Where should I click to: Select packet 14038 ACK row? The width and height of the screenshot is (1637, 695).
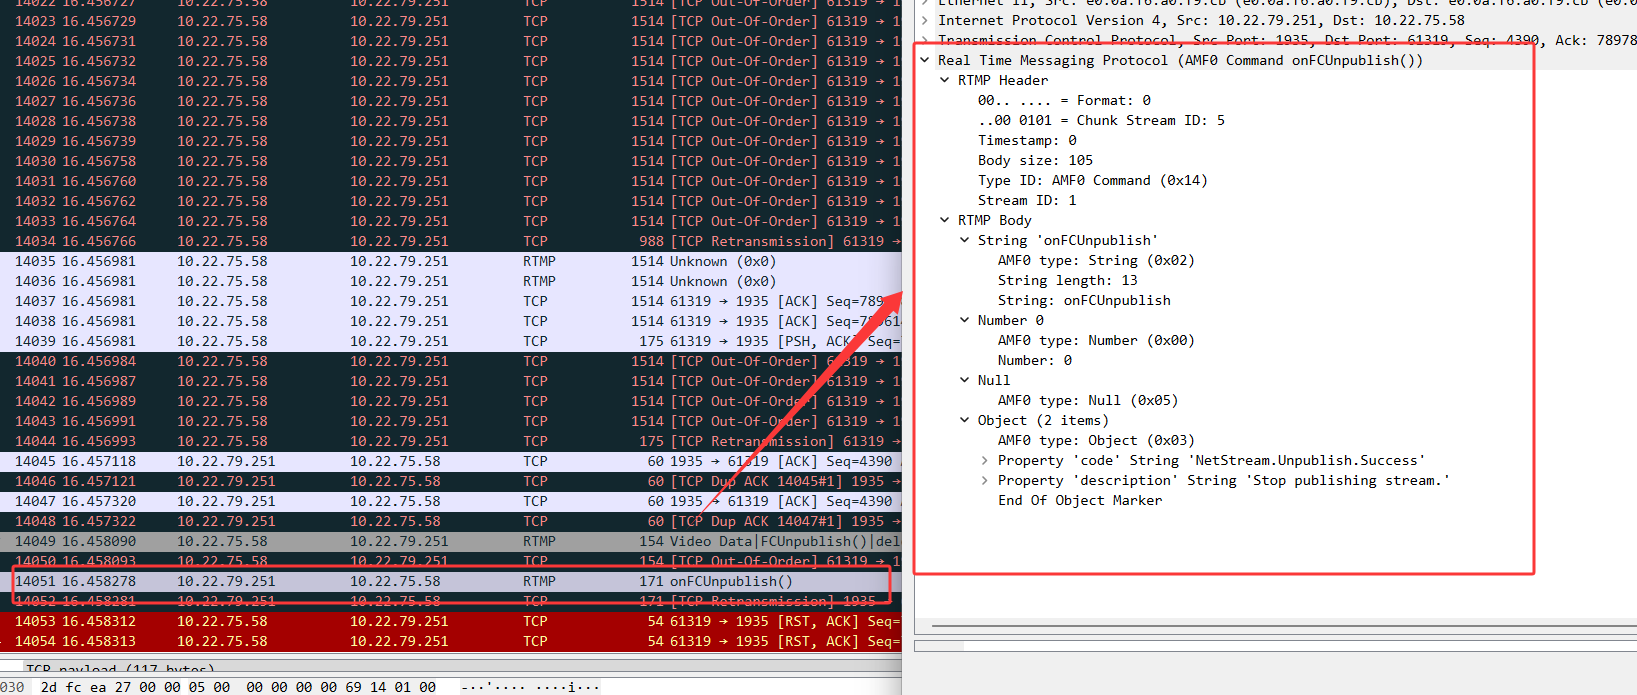tap(451, 321)
